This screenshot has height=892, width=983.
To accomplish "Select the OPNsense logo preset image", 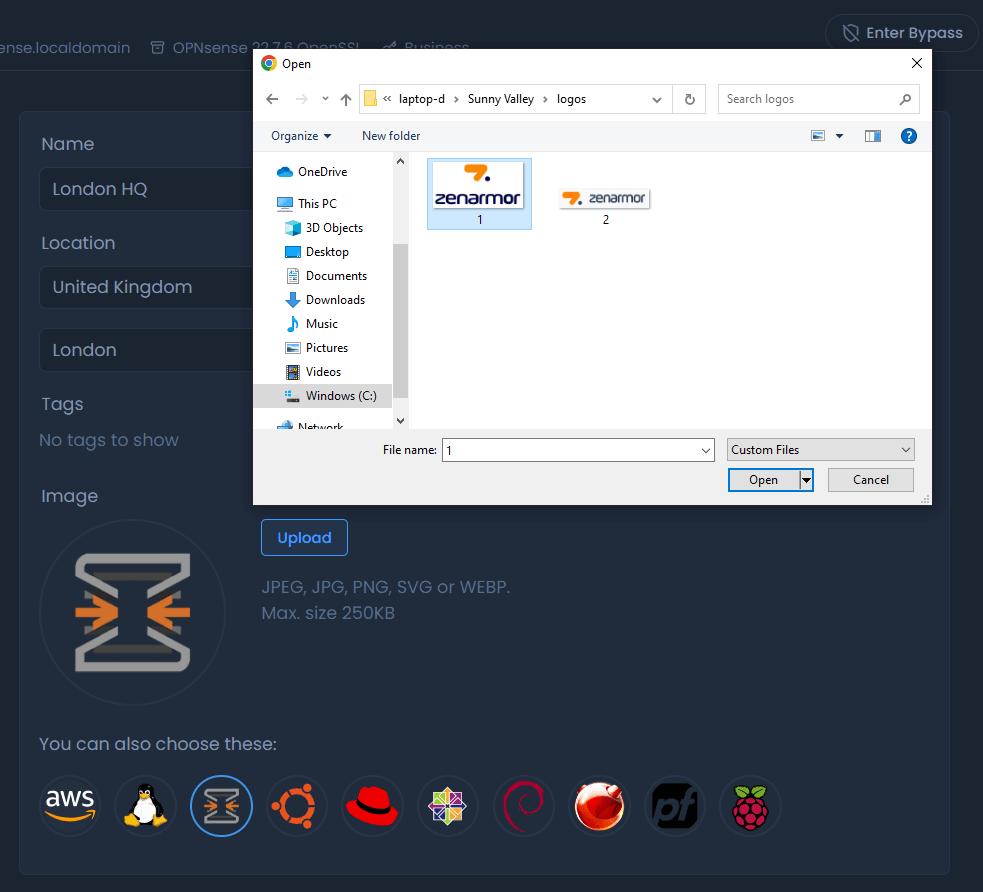I will [x=221, y=805].
